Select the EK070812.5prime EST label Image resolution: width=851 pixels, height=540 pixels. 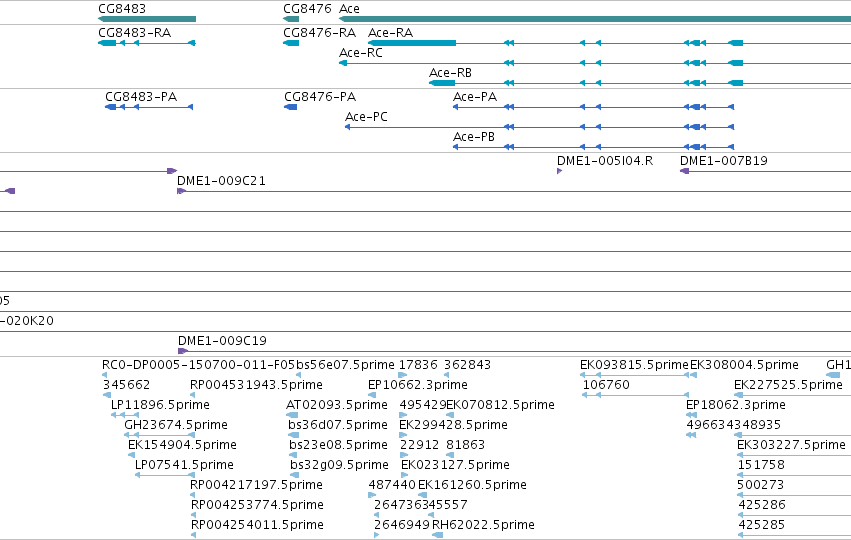pyautogui.click(x=500, y=405)
